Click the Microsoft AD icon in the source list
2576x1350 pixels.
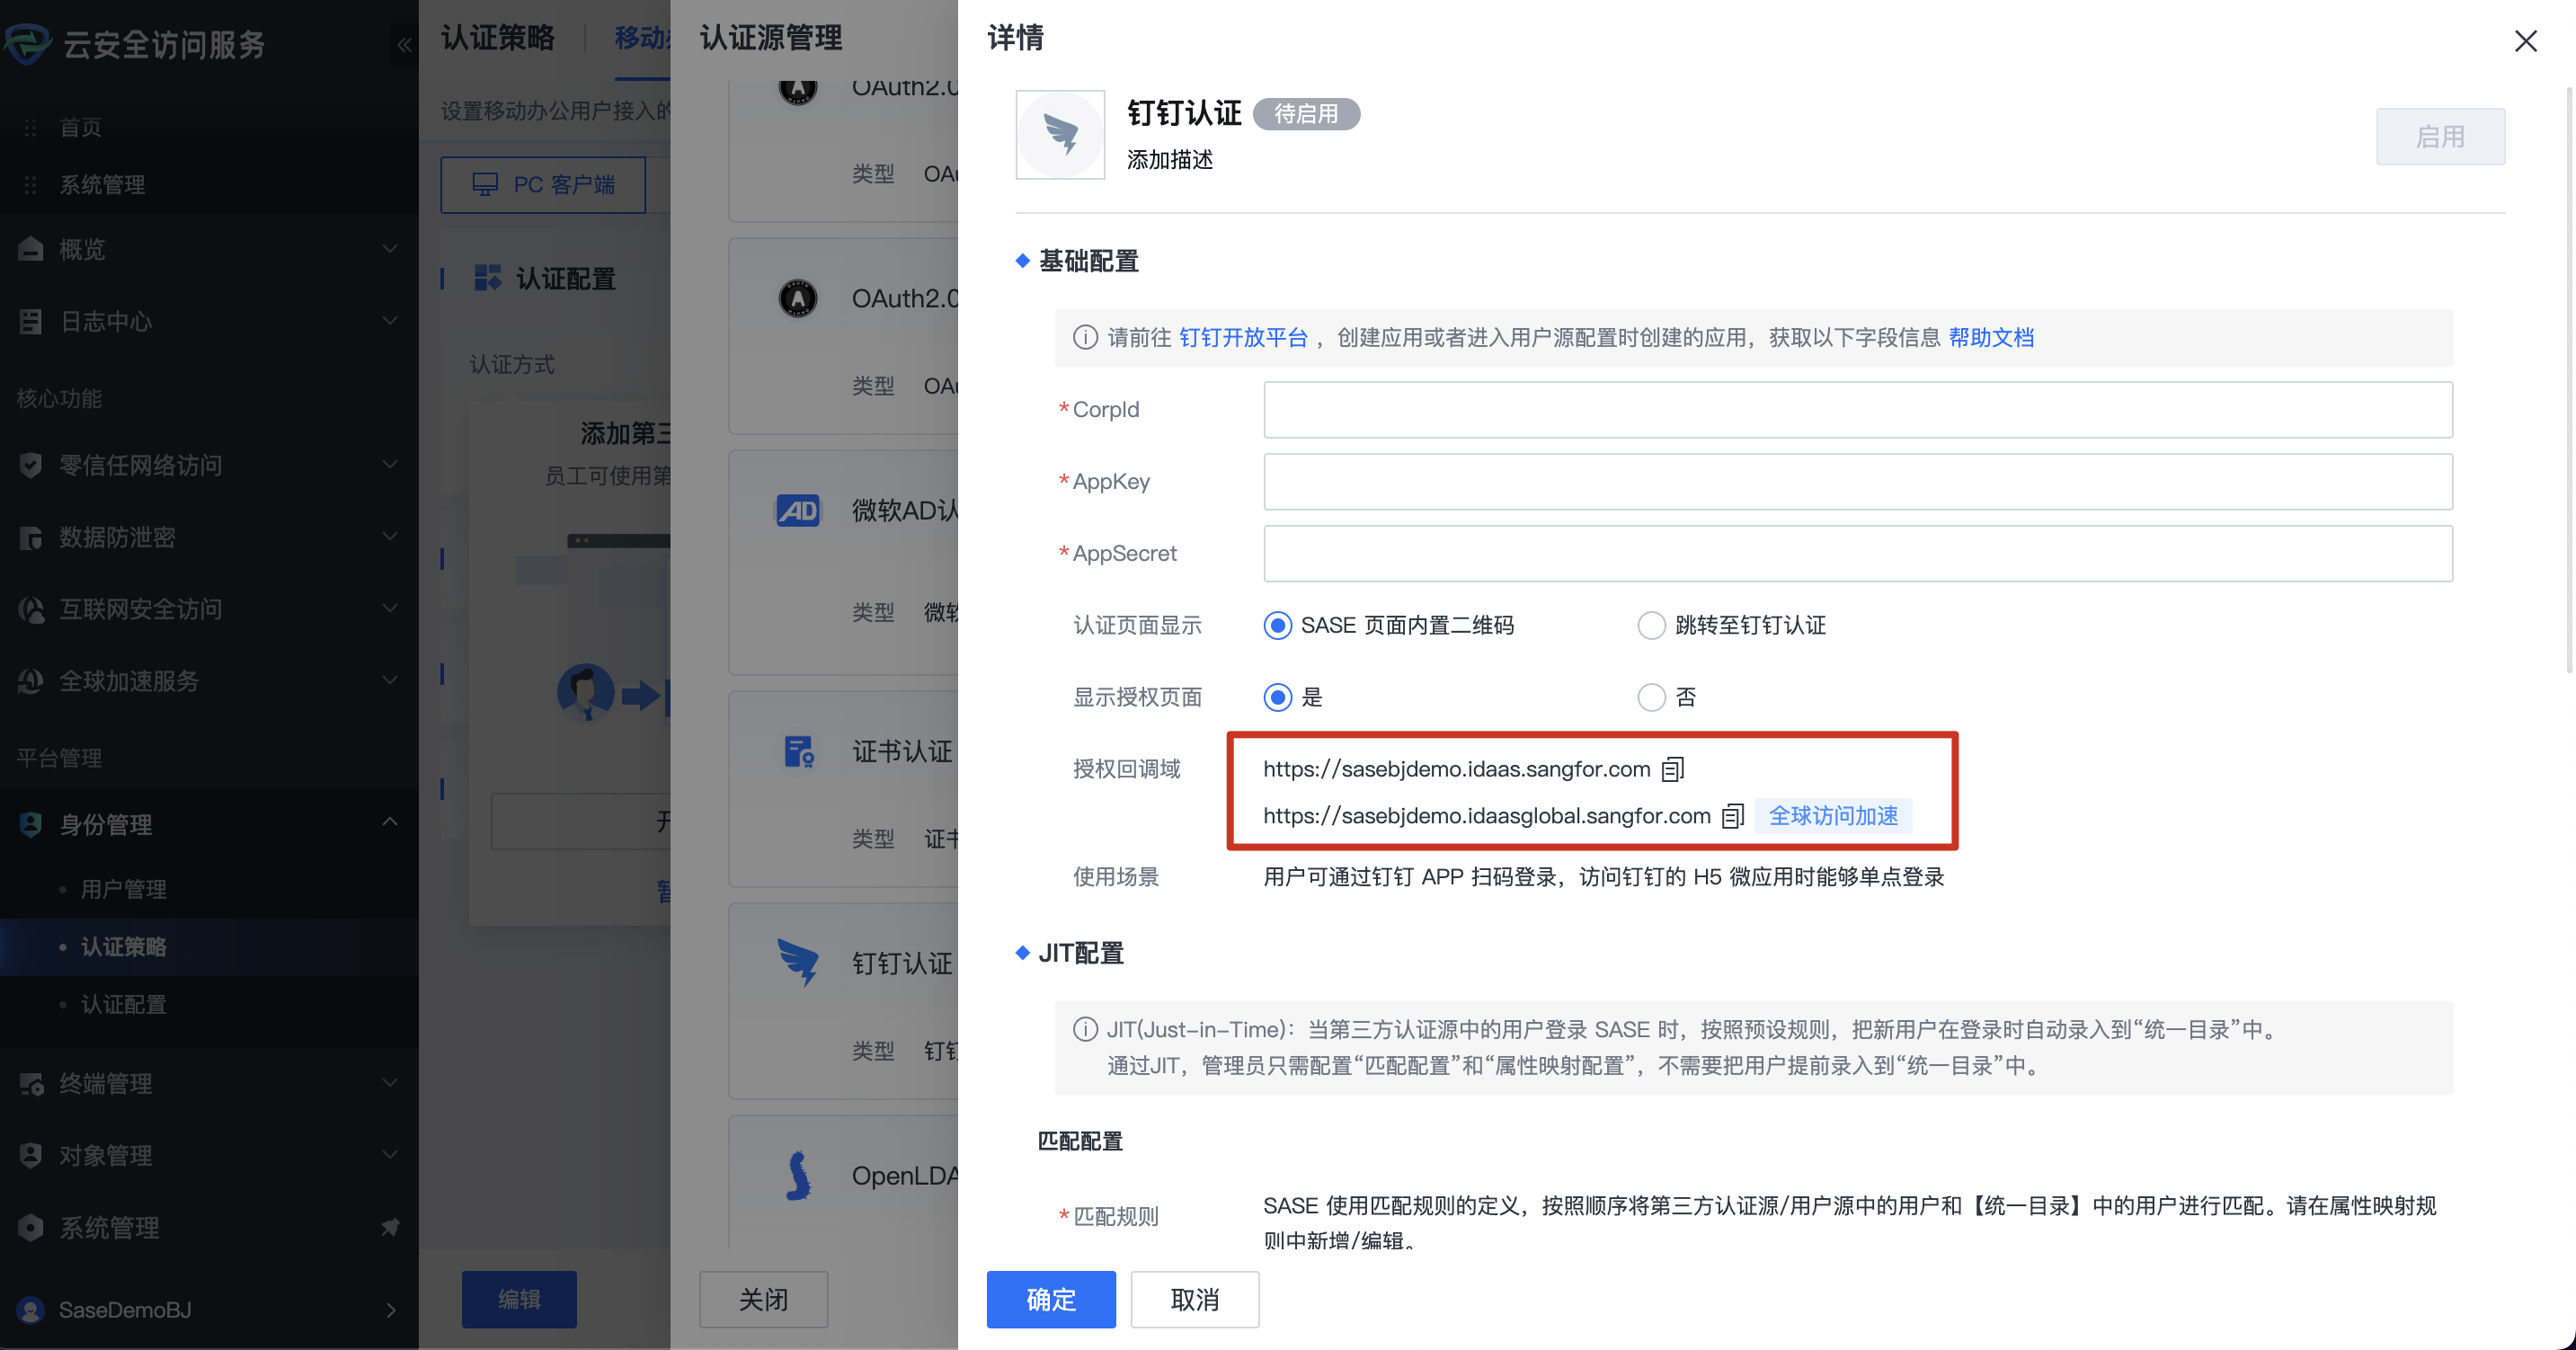tap(798, 511)
